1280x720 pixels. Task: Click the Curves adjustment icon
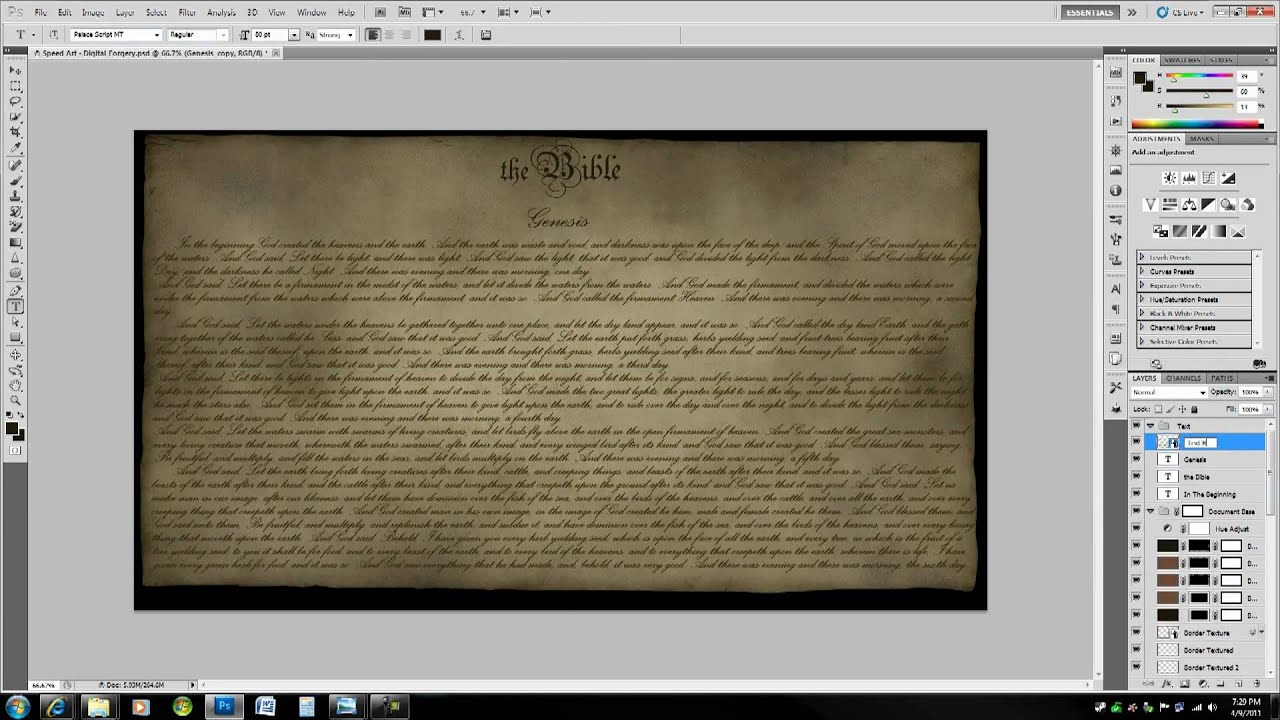click(1208, 178)
